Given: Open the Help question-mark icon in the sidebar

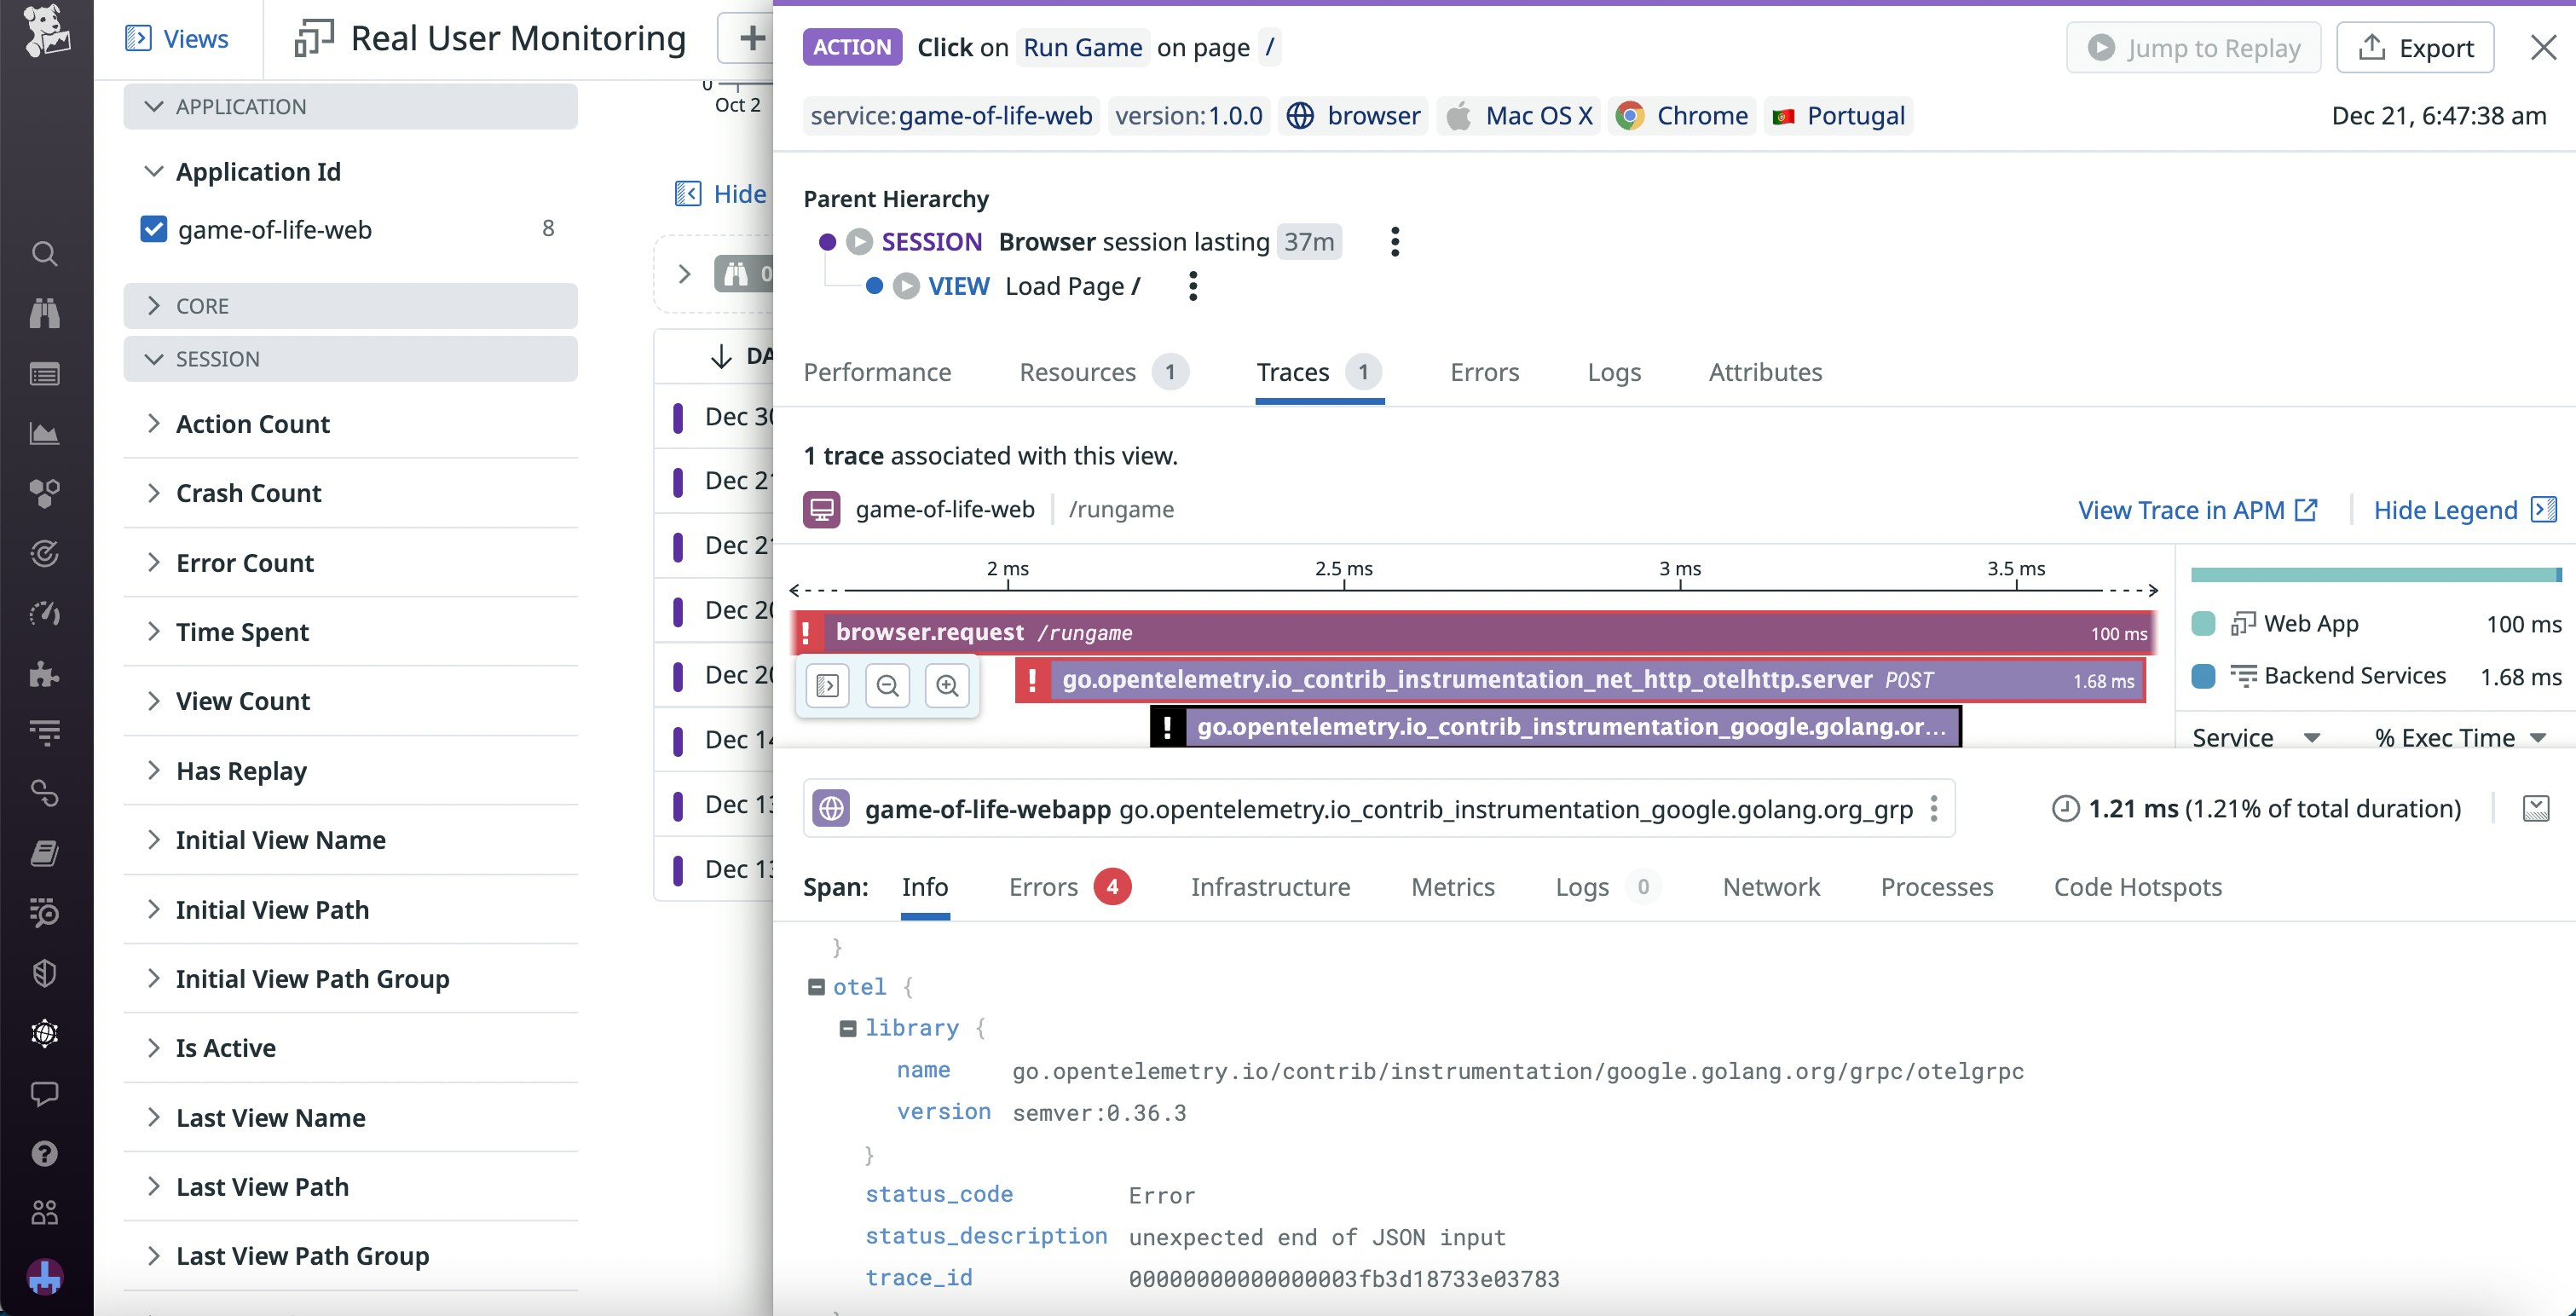Looking at the screenshot, I should click(x=44, y=1153).
